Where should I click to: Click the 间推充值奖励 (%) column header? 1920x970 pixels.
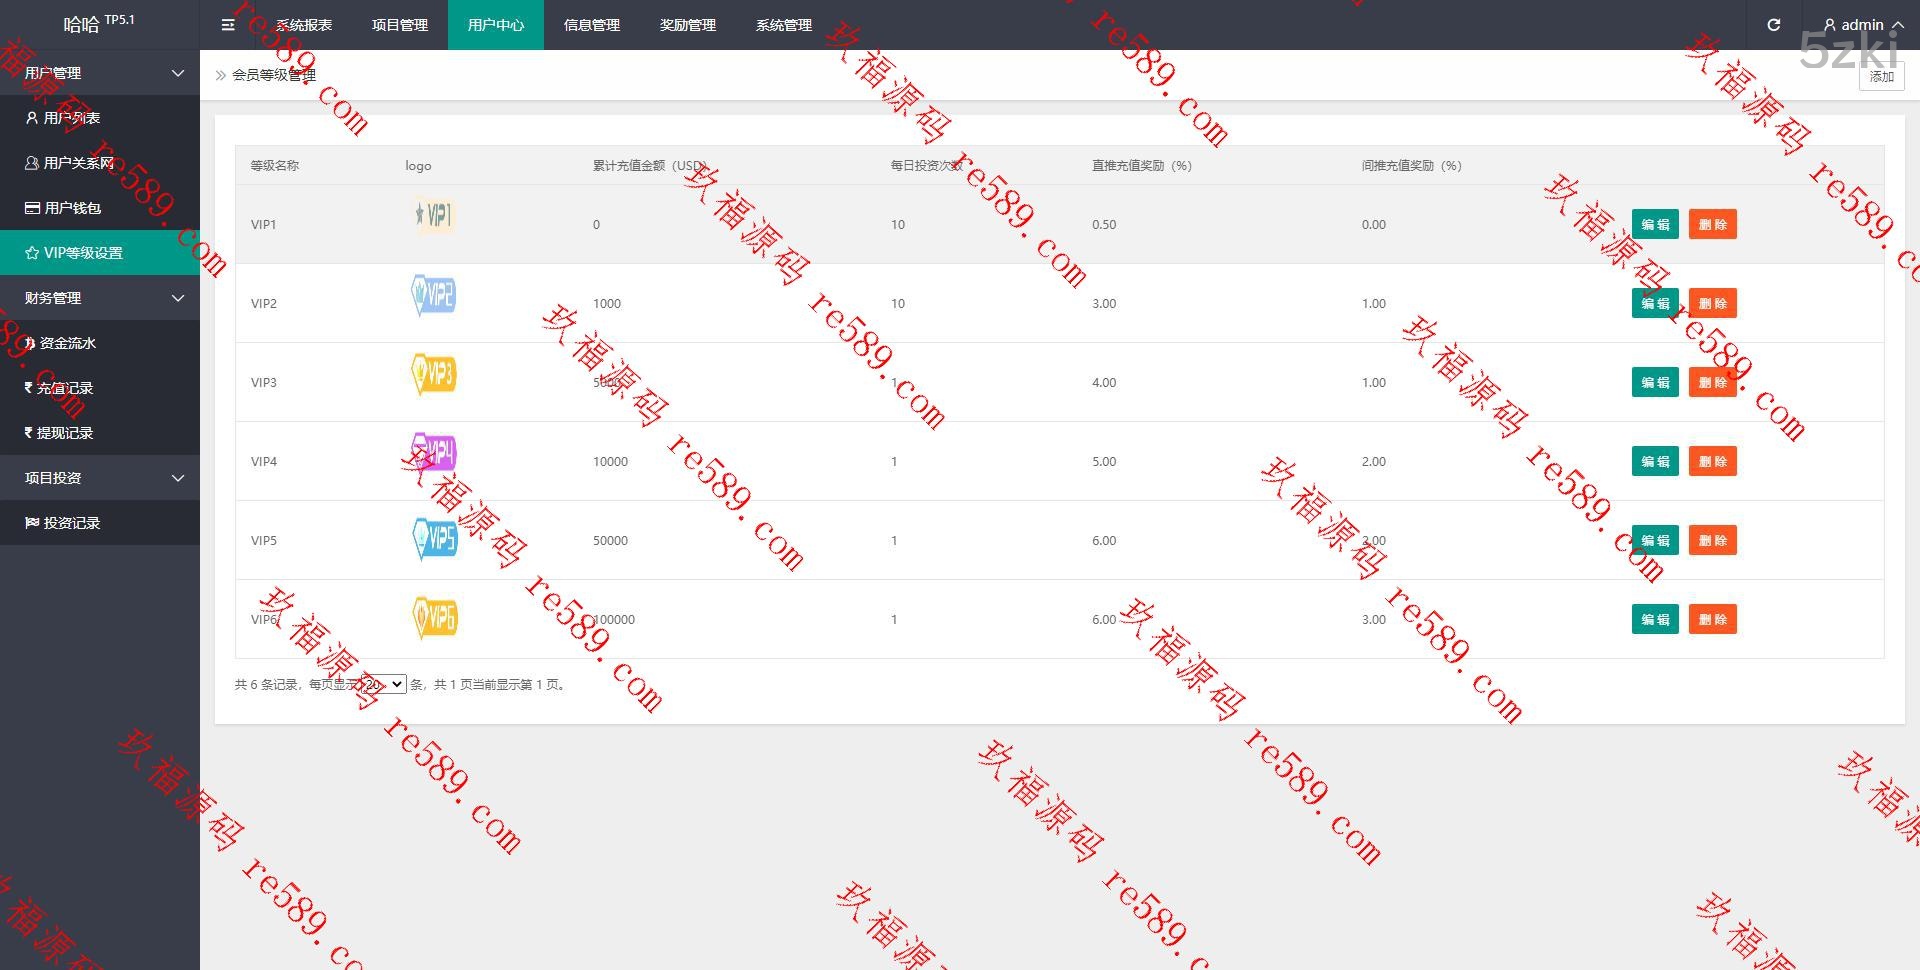tap(1411, 165)
